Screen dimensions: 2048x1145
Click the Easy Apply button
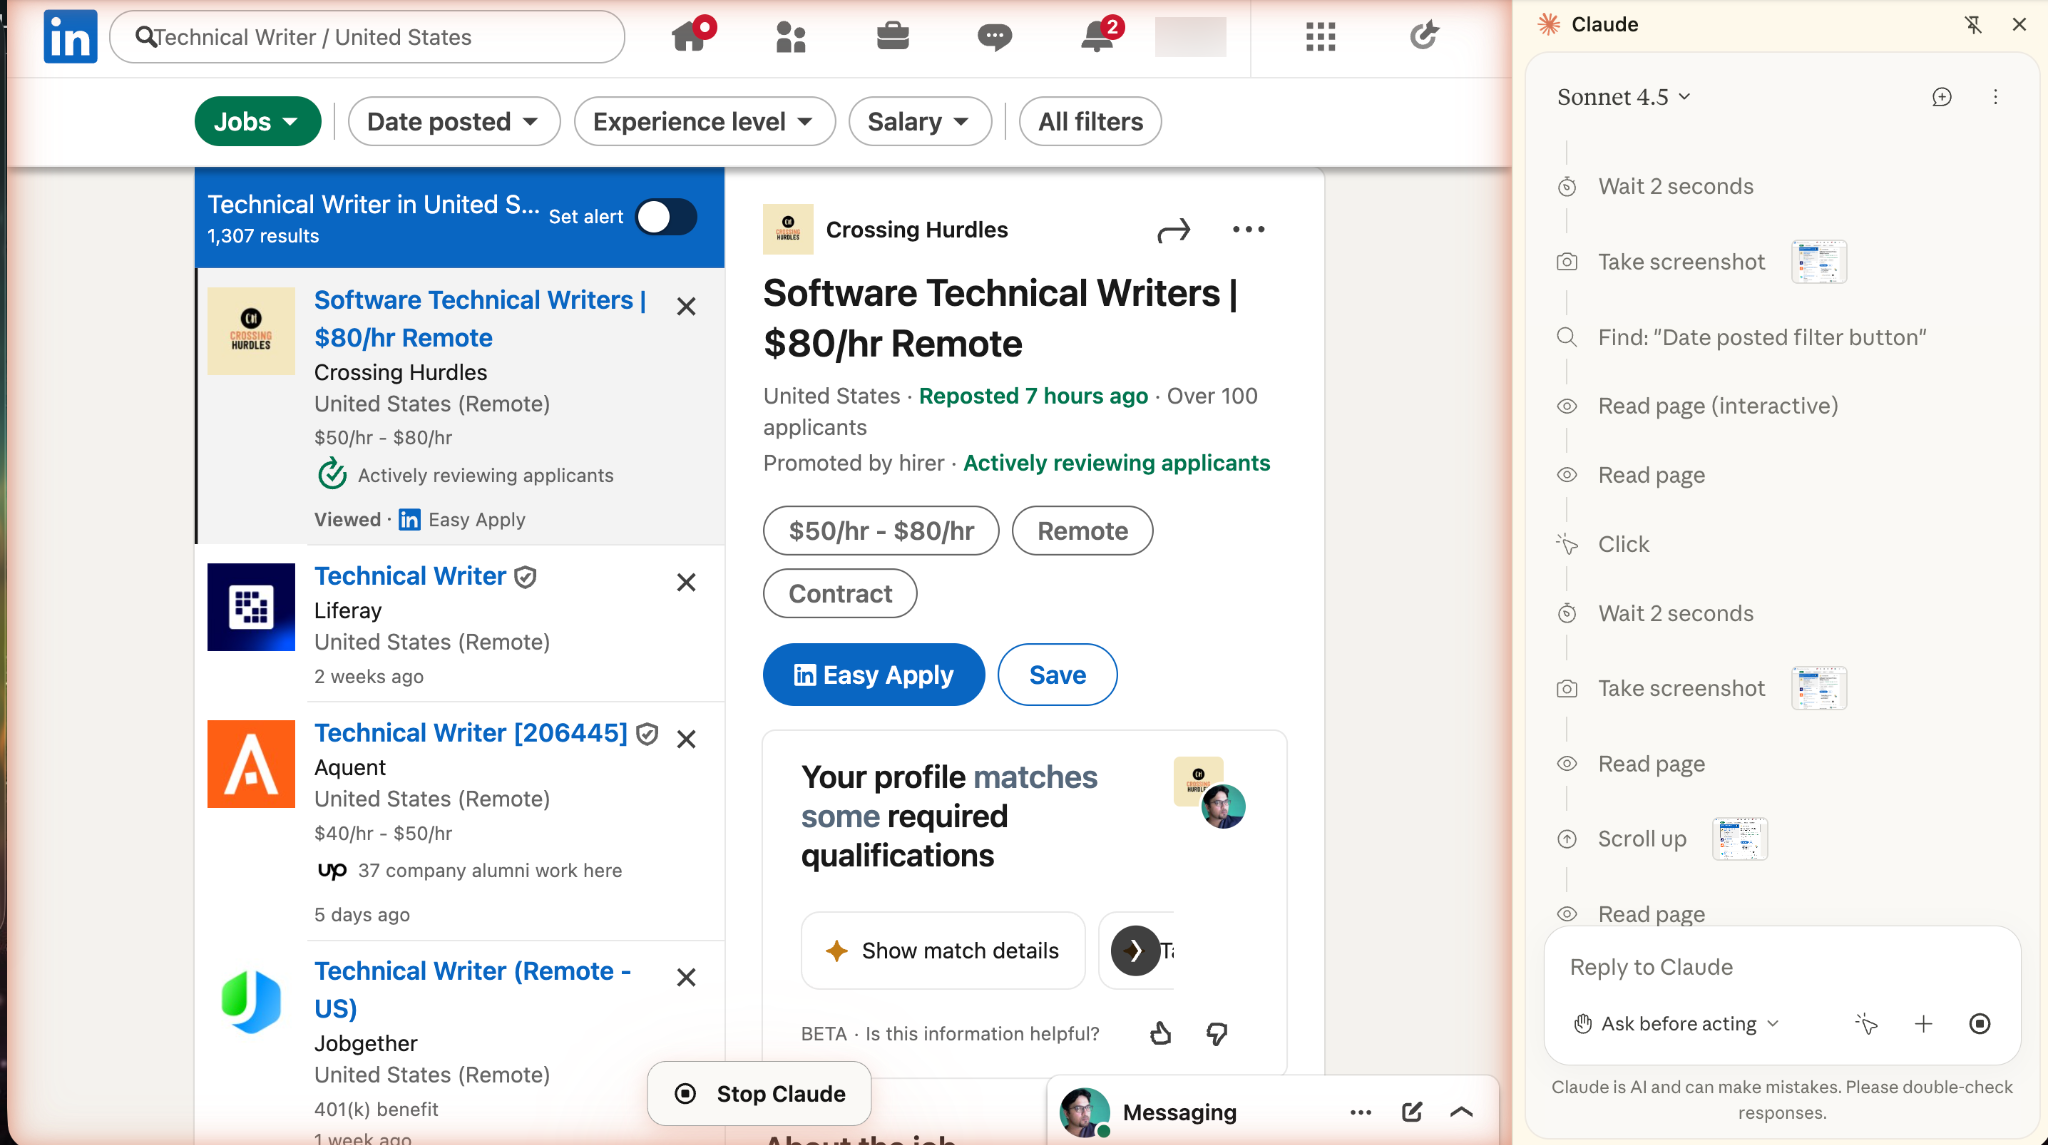(x=873, y=675)
